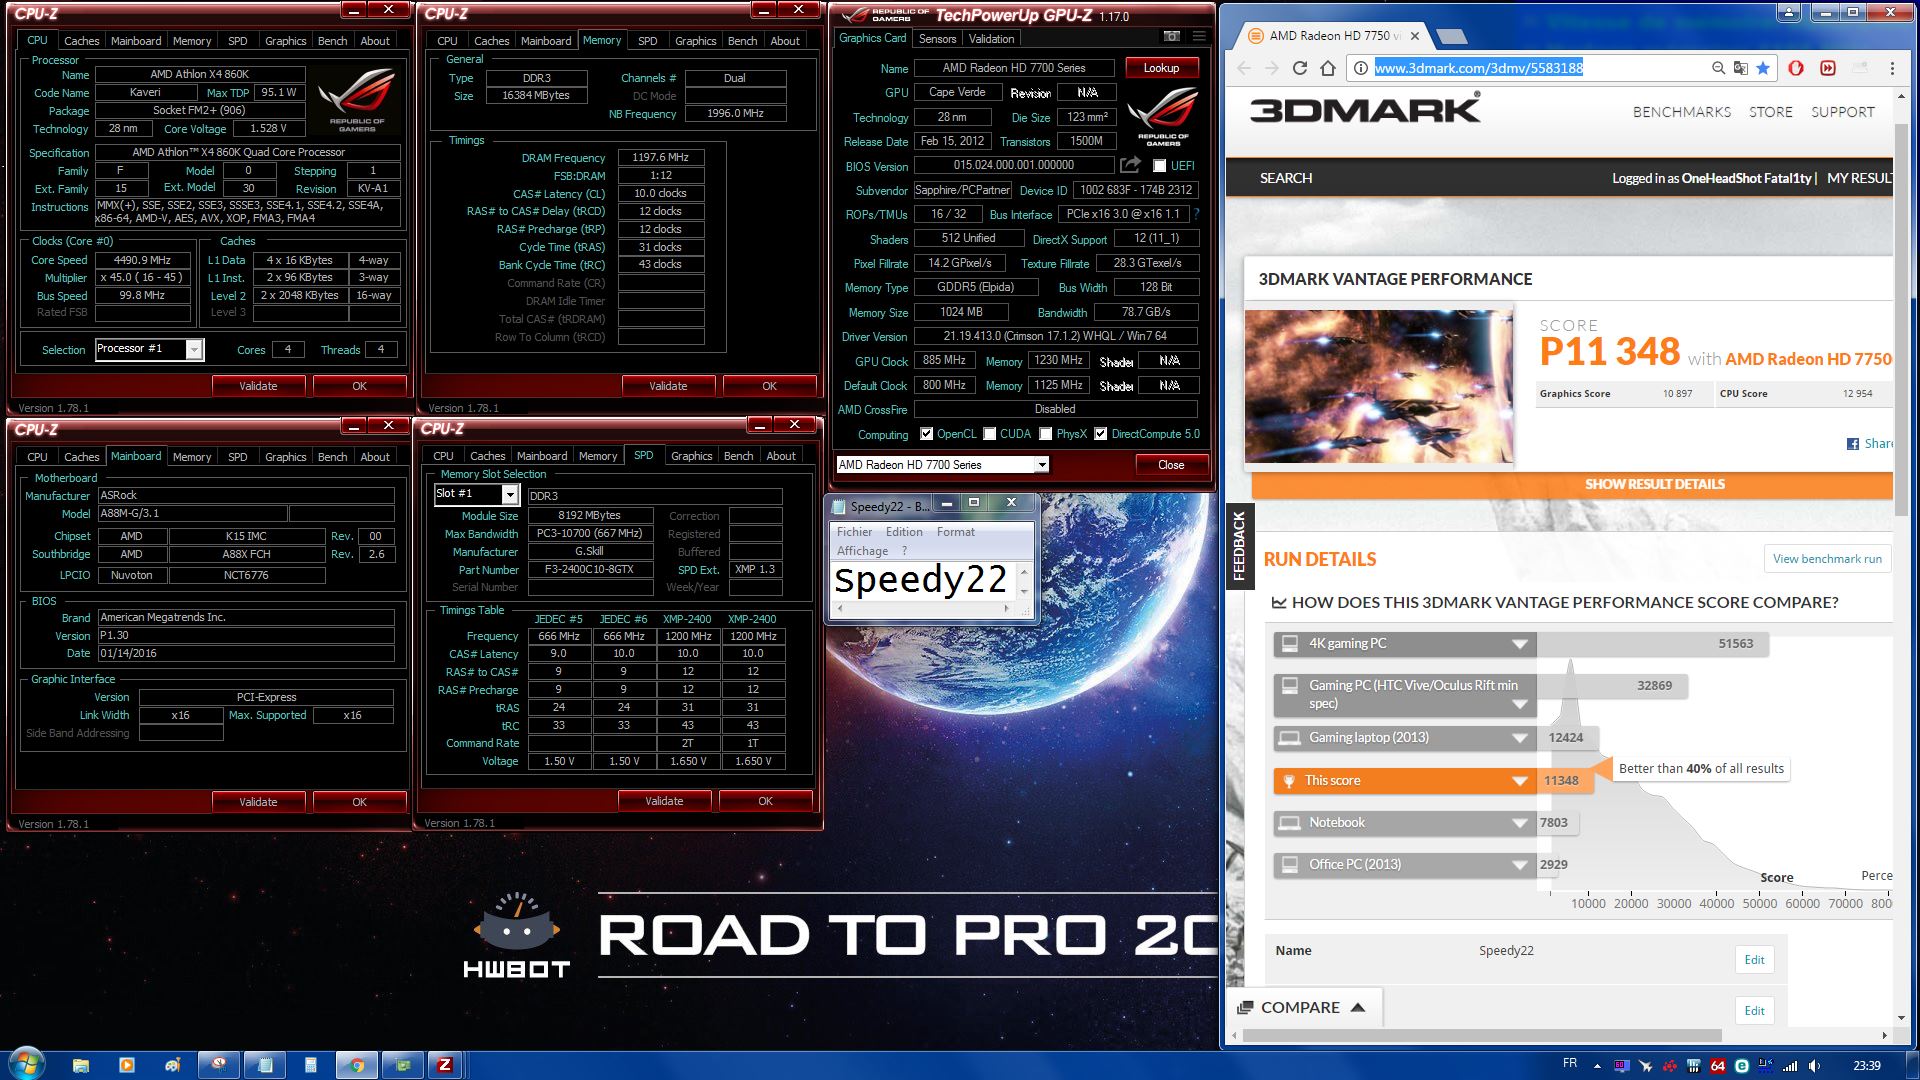Image resolution: width=1920 pixels, height=1080 pixels.
Task: Click the blue bookmark star icon
Action: pyautogui.click(x=1763, y=68)
